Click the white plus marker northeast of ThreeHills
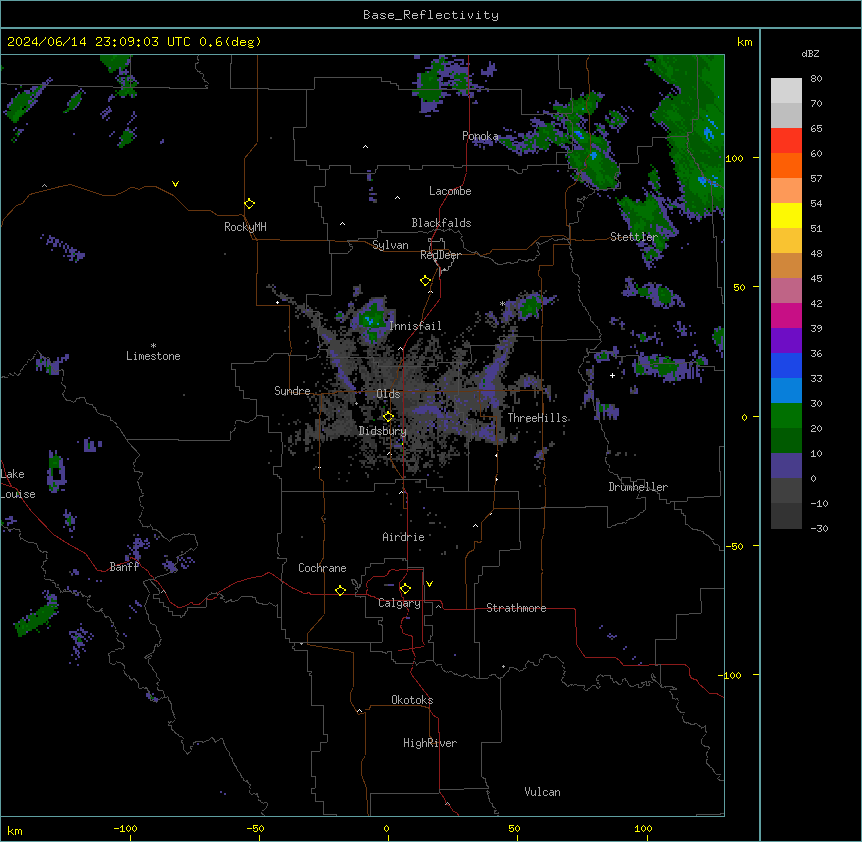The width and height of the screenshot is (862, 842). [x=612, y=375]
